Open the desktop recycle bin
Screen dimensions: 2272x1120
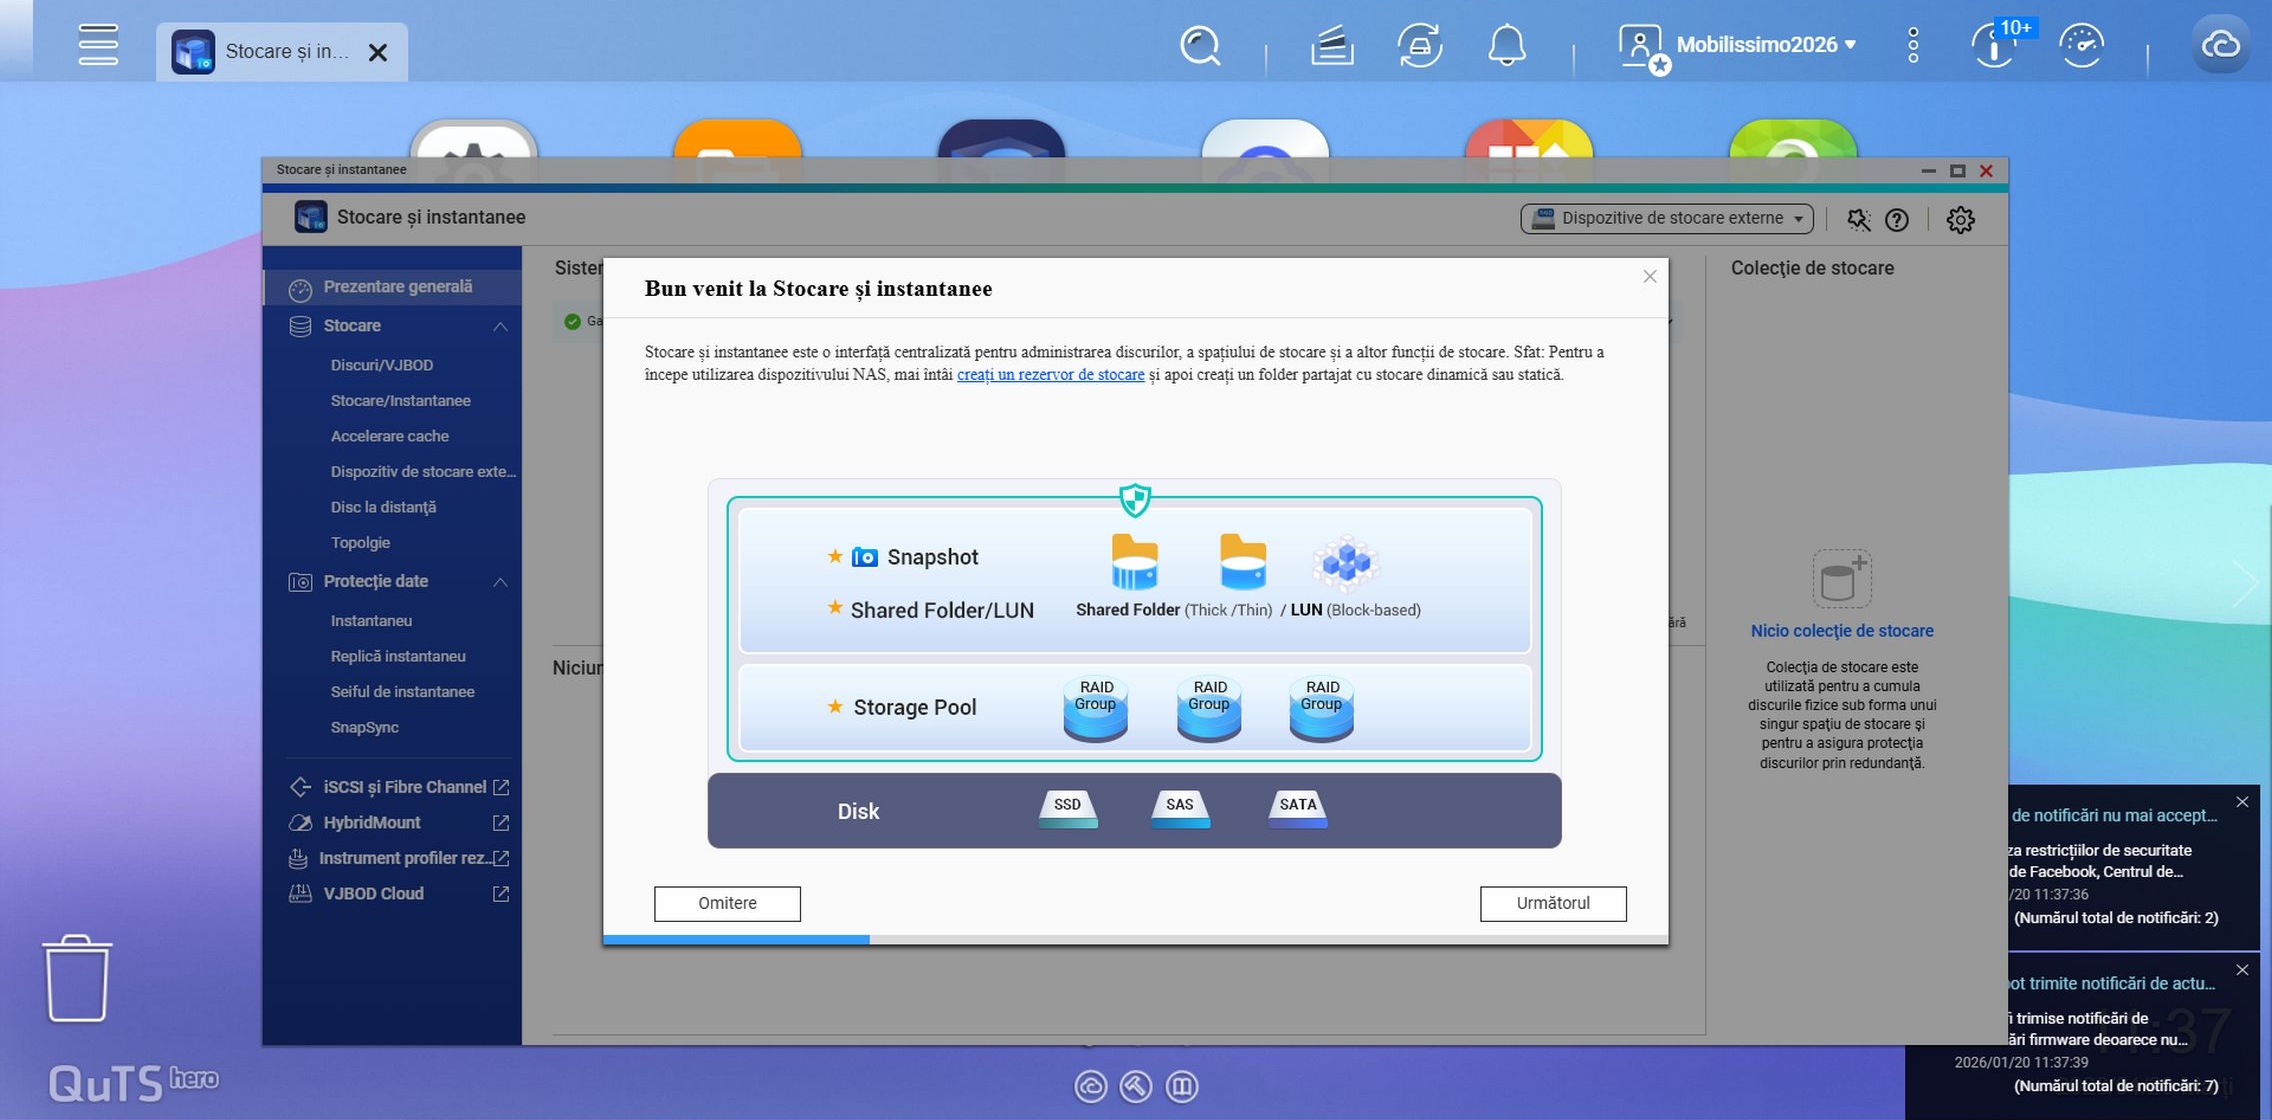tap(77, 978)
